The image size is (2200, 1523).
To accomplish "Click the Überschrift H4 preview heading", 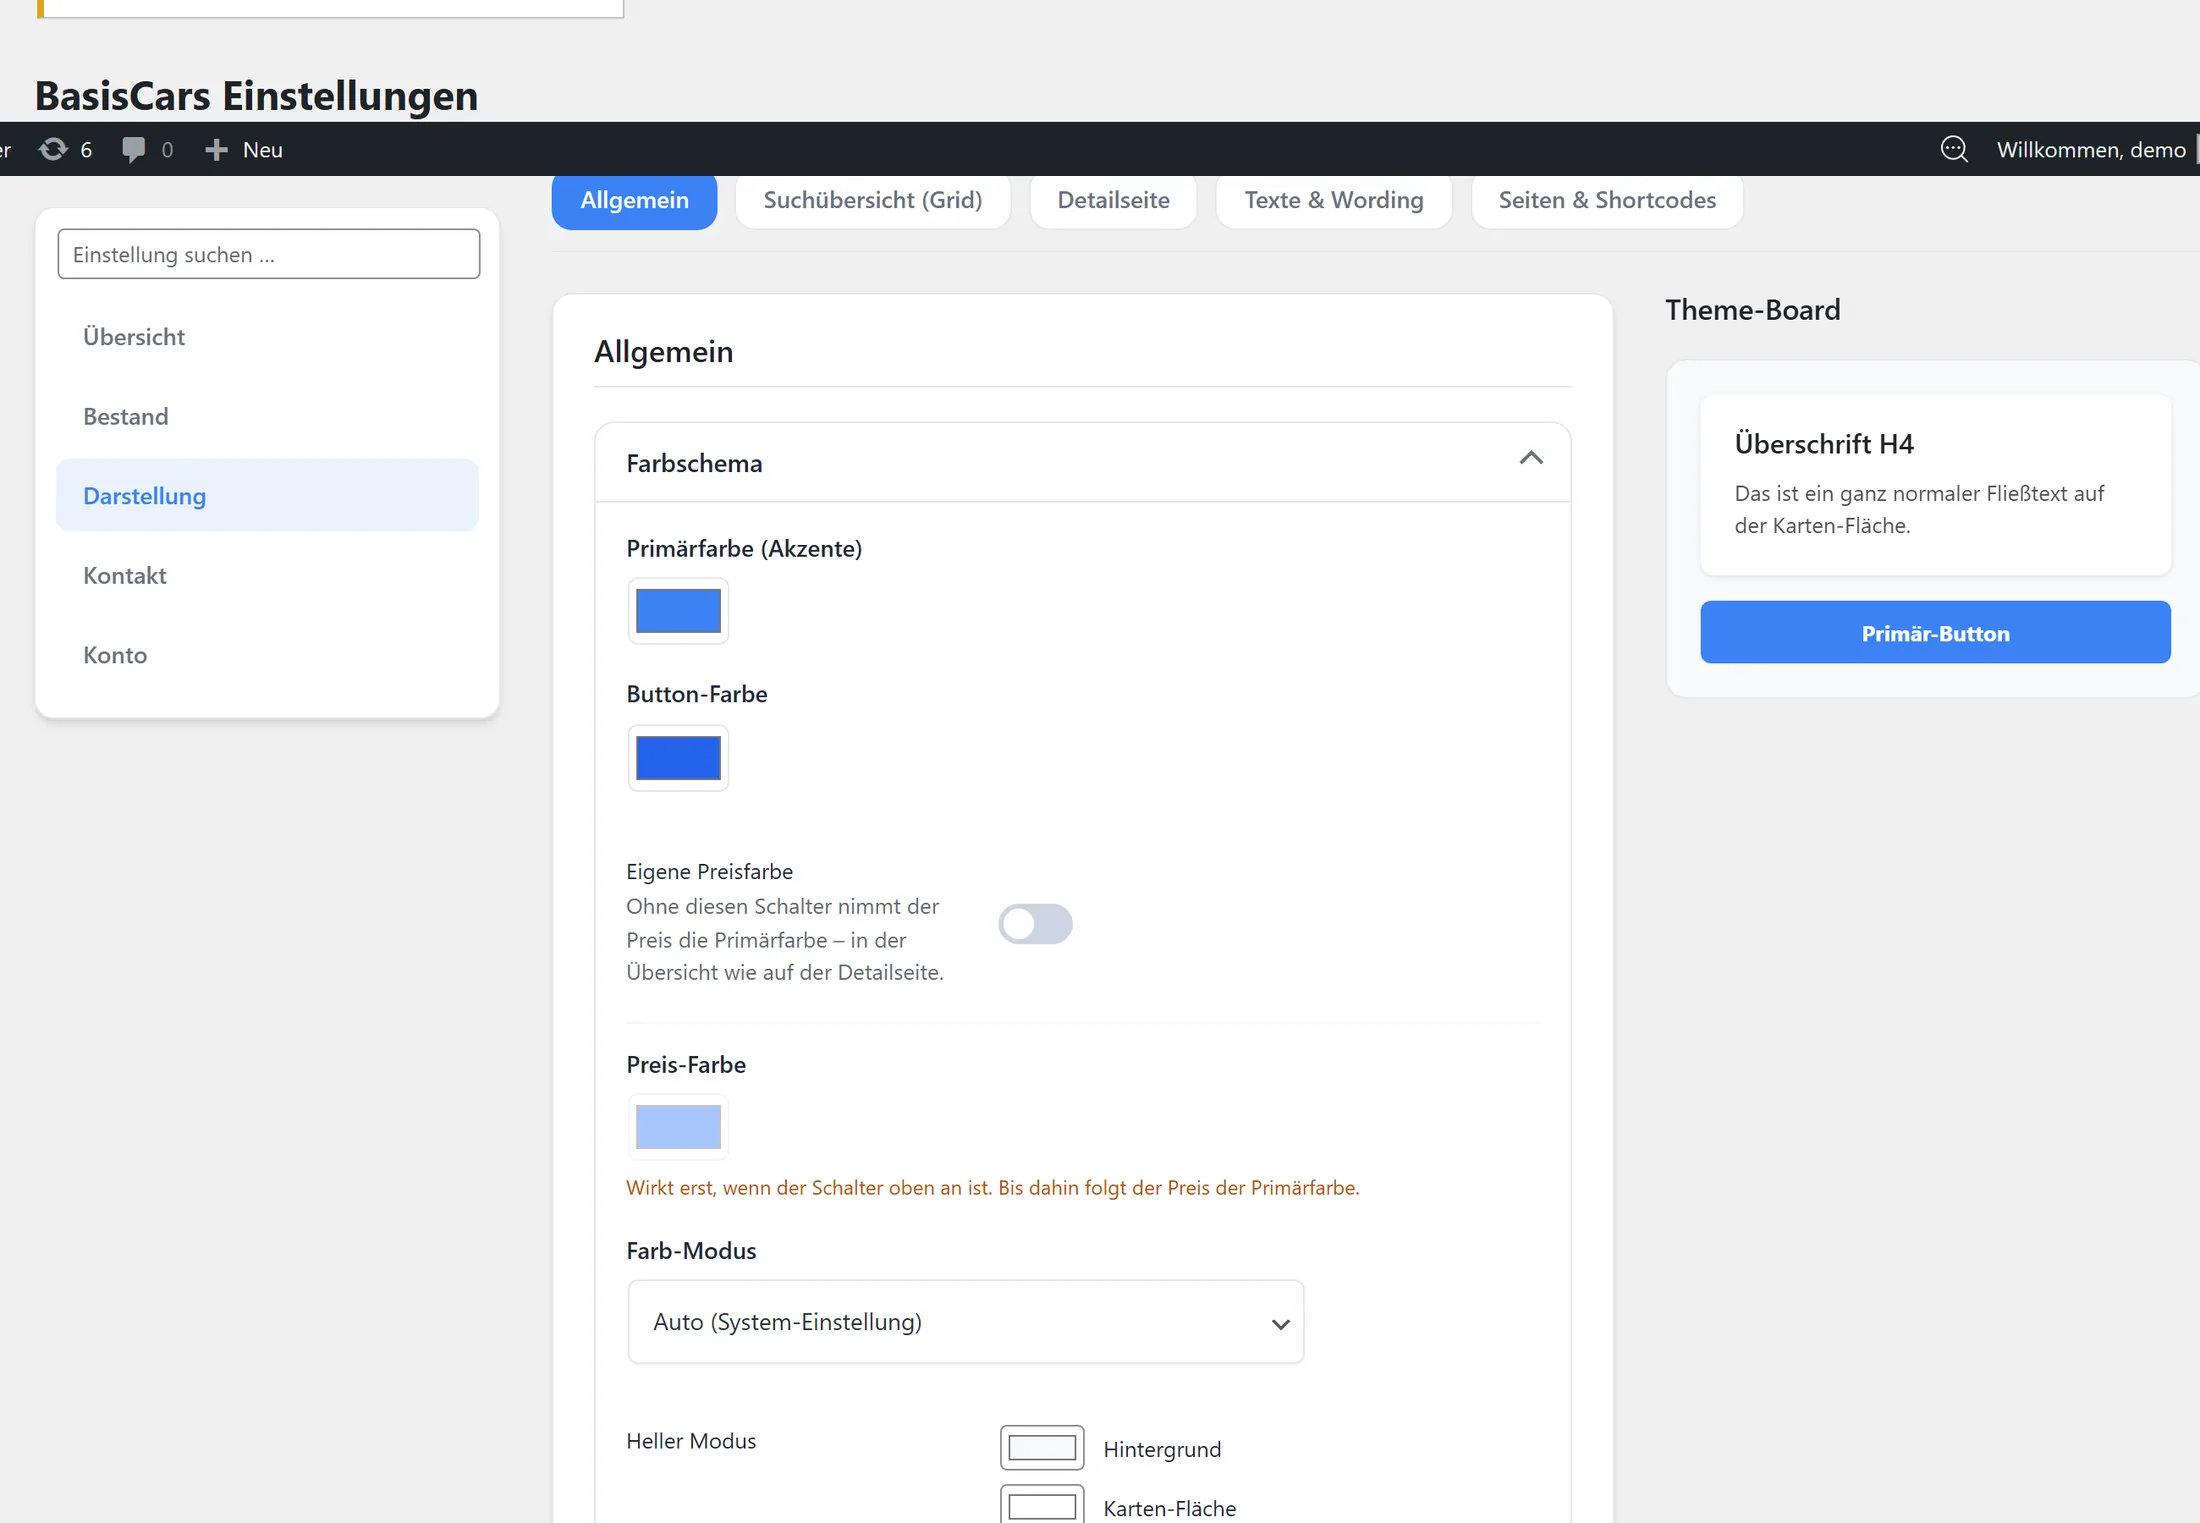I will 1824,443.
